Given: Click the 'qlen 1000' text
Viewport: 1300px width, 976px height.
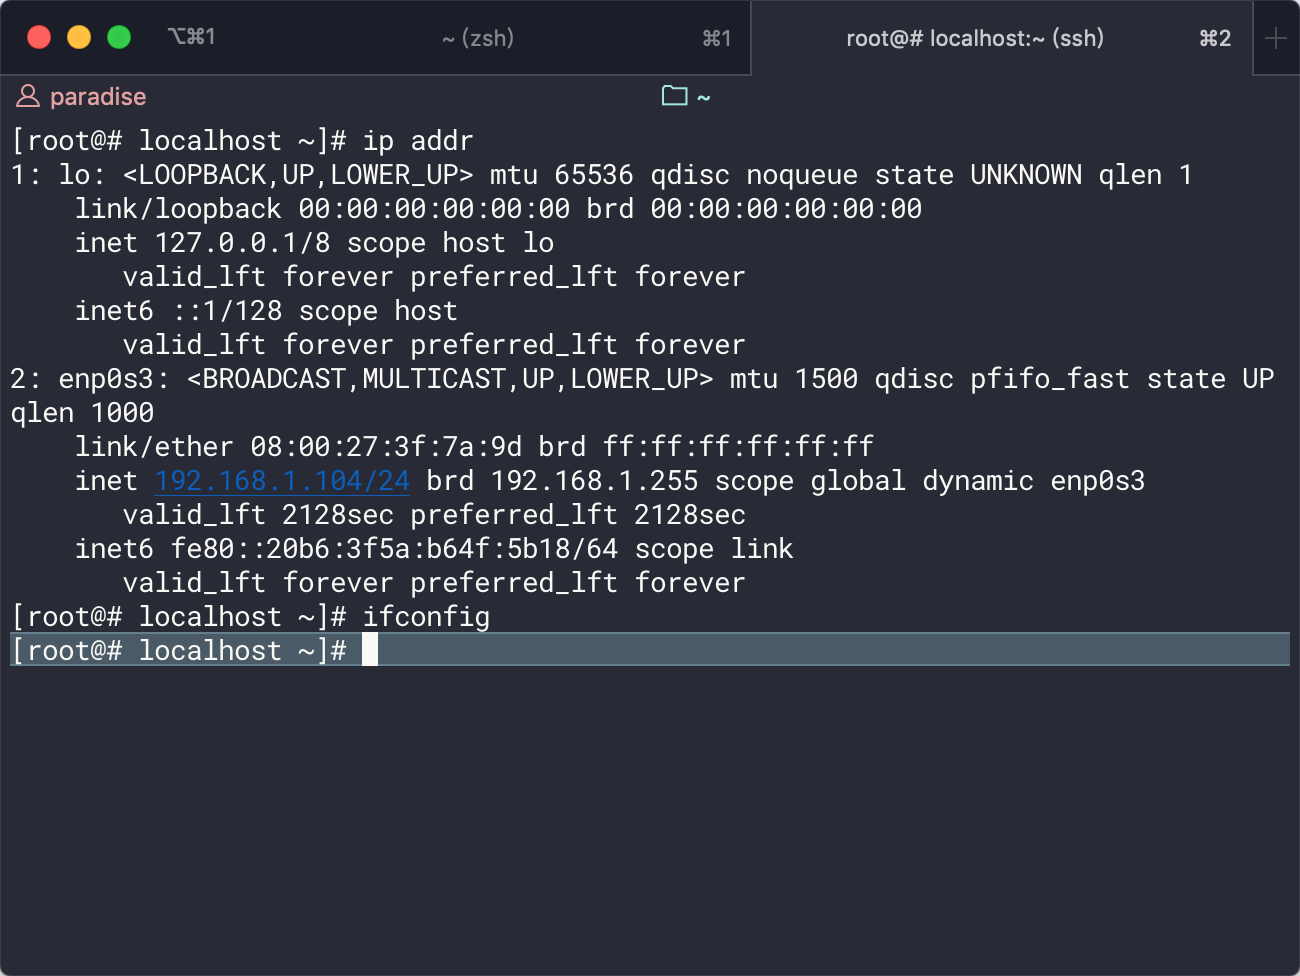Looking at the screenshot, I should pos(82,413).
